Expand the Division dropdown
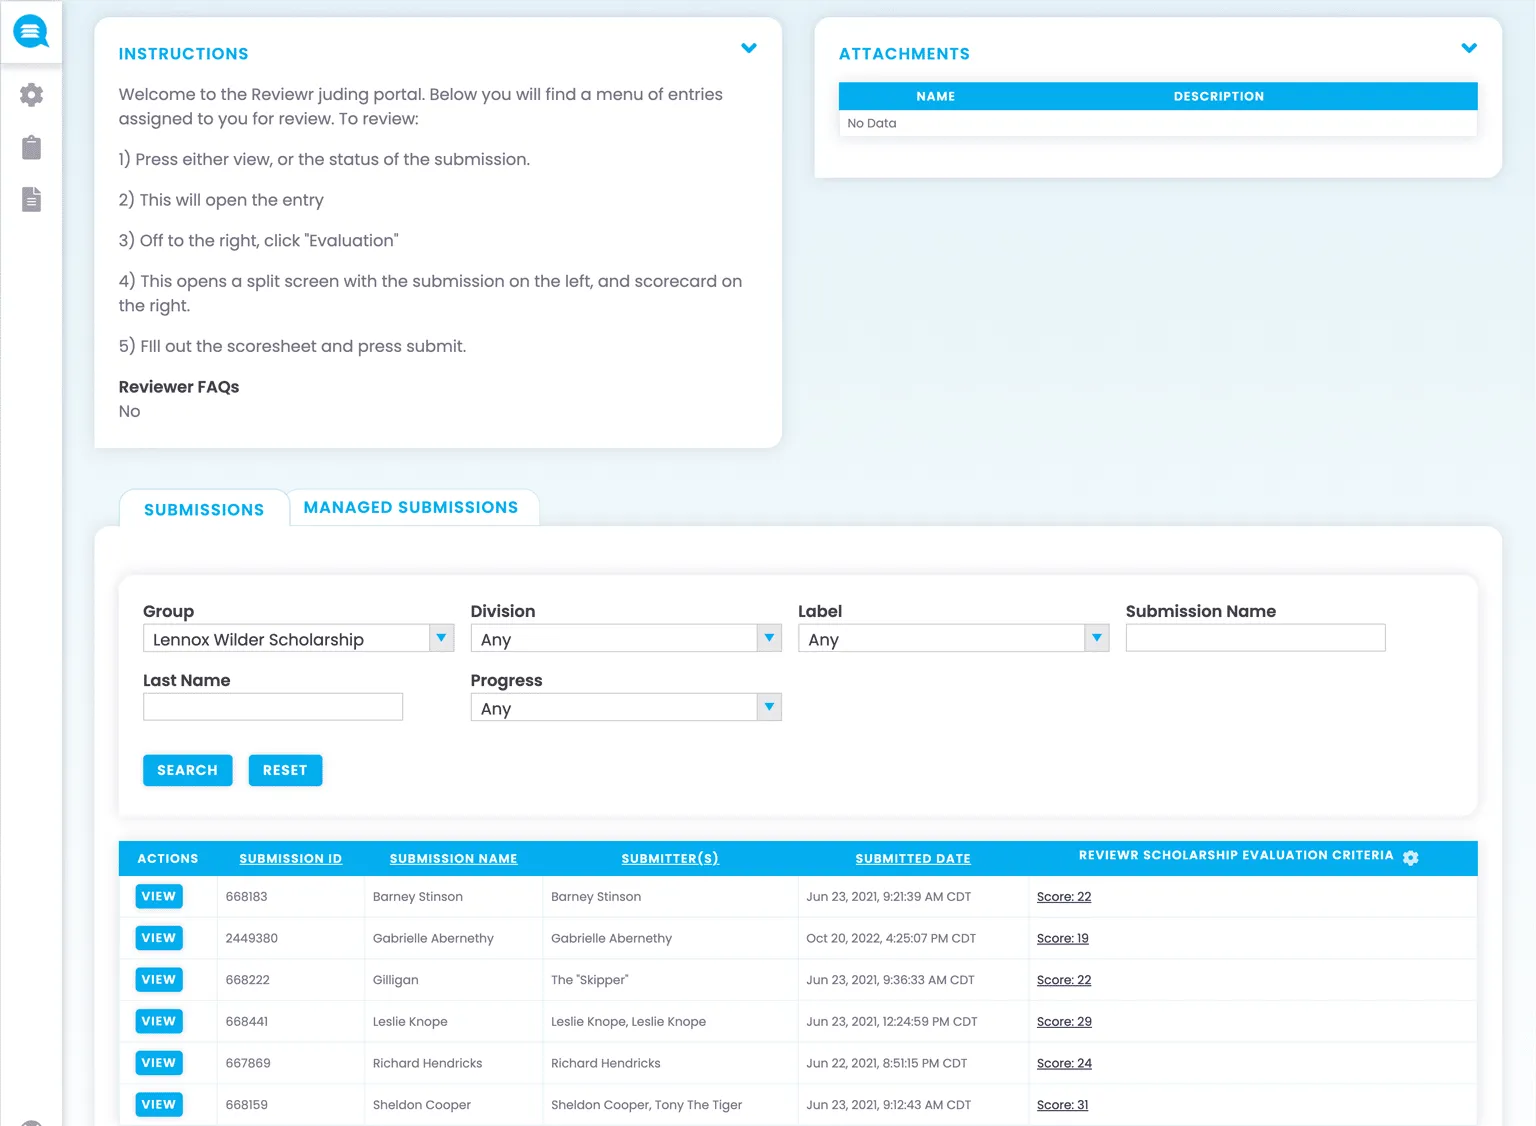This screenshot has width=1536, height=1126. [x=625, y=639]
